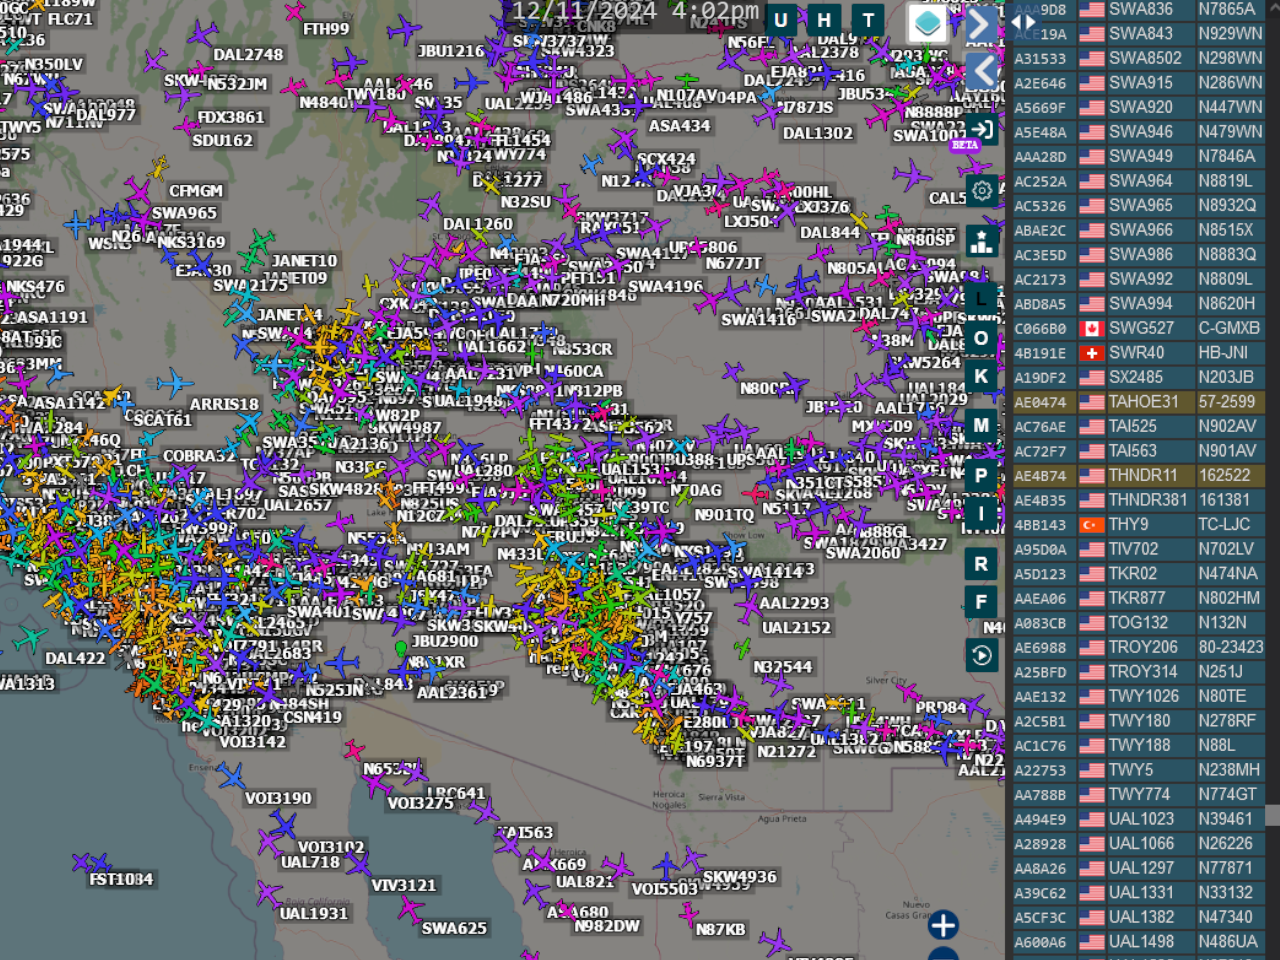Select callsign TWY1026 in the table
The height and width of the screenshot is (960, 1280).
click(x=1144, y=696)
